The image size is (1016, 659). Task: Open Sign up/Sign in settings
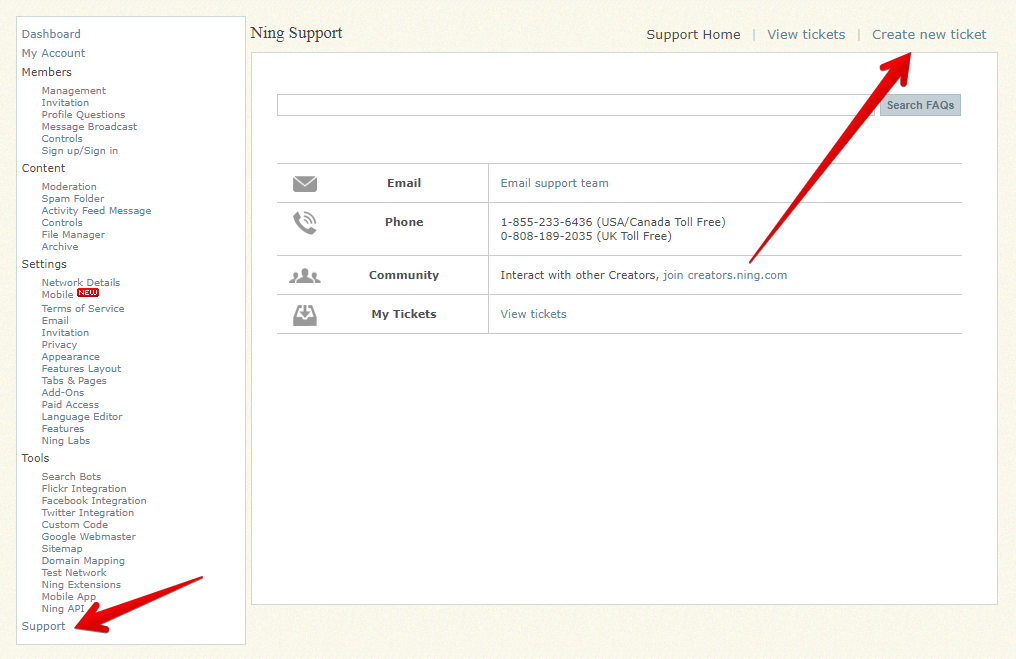point(80,151)
